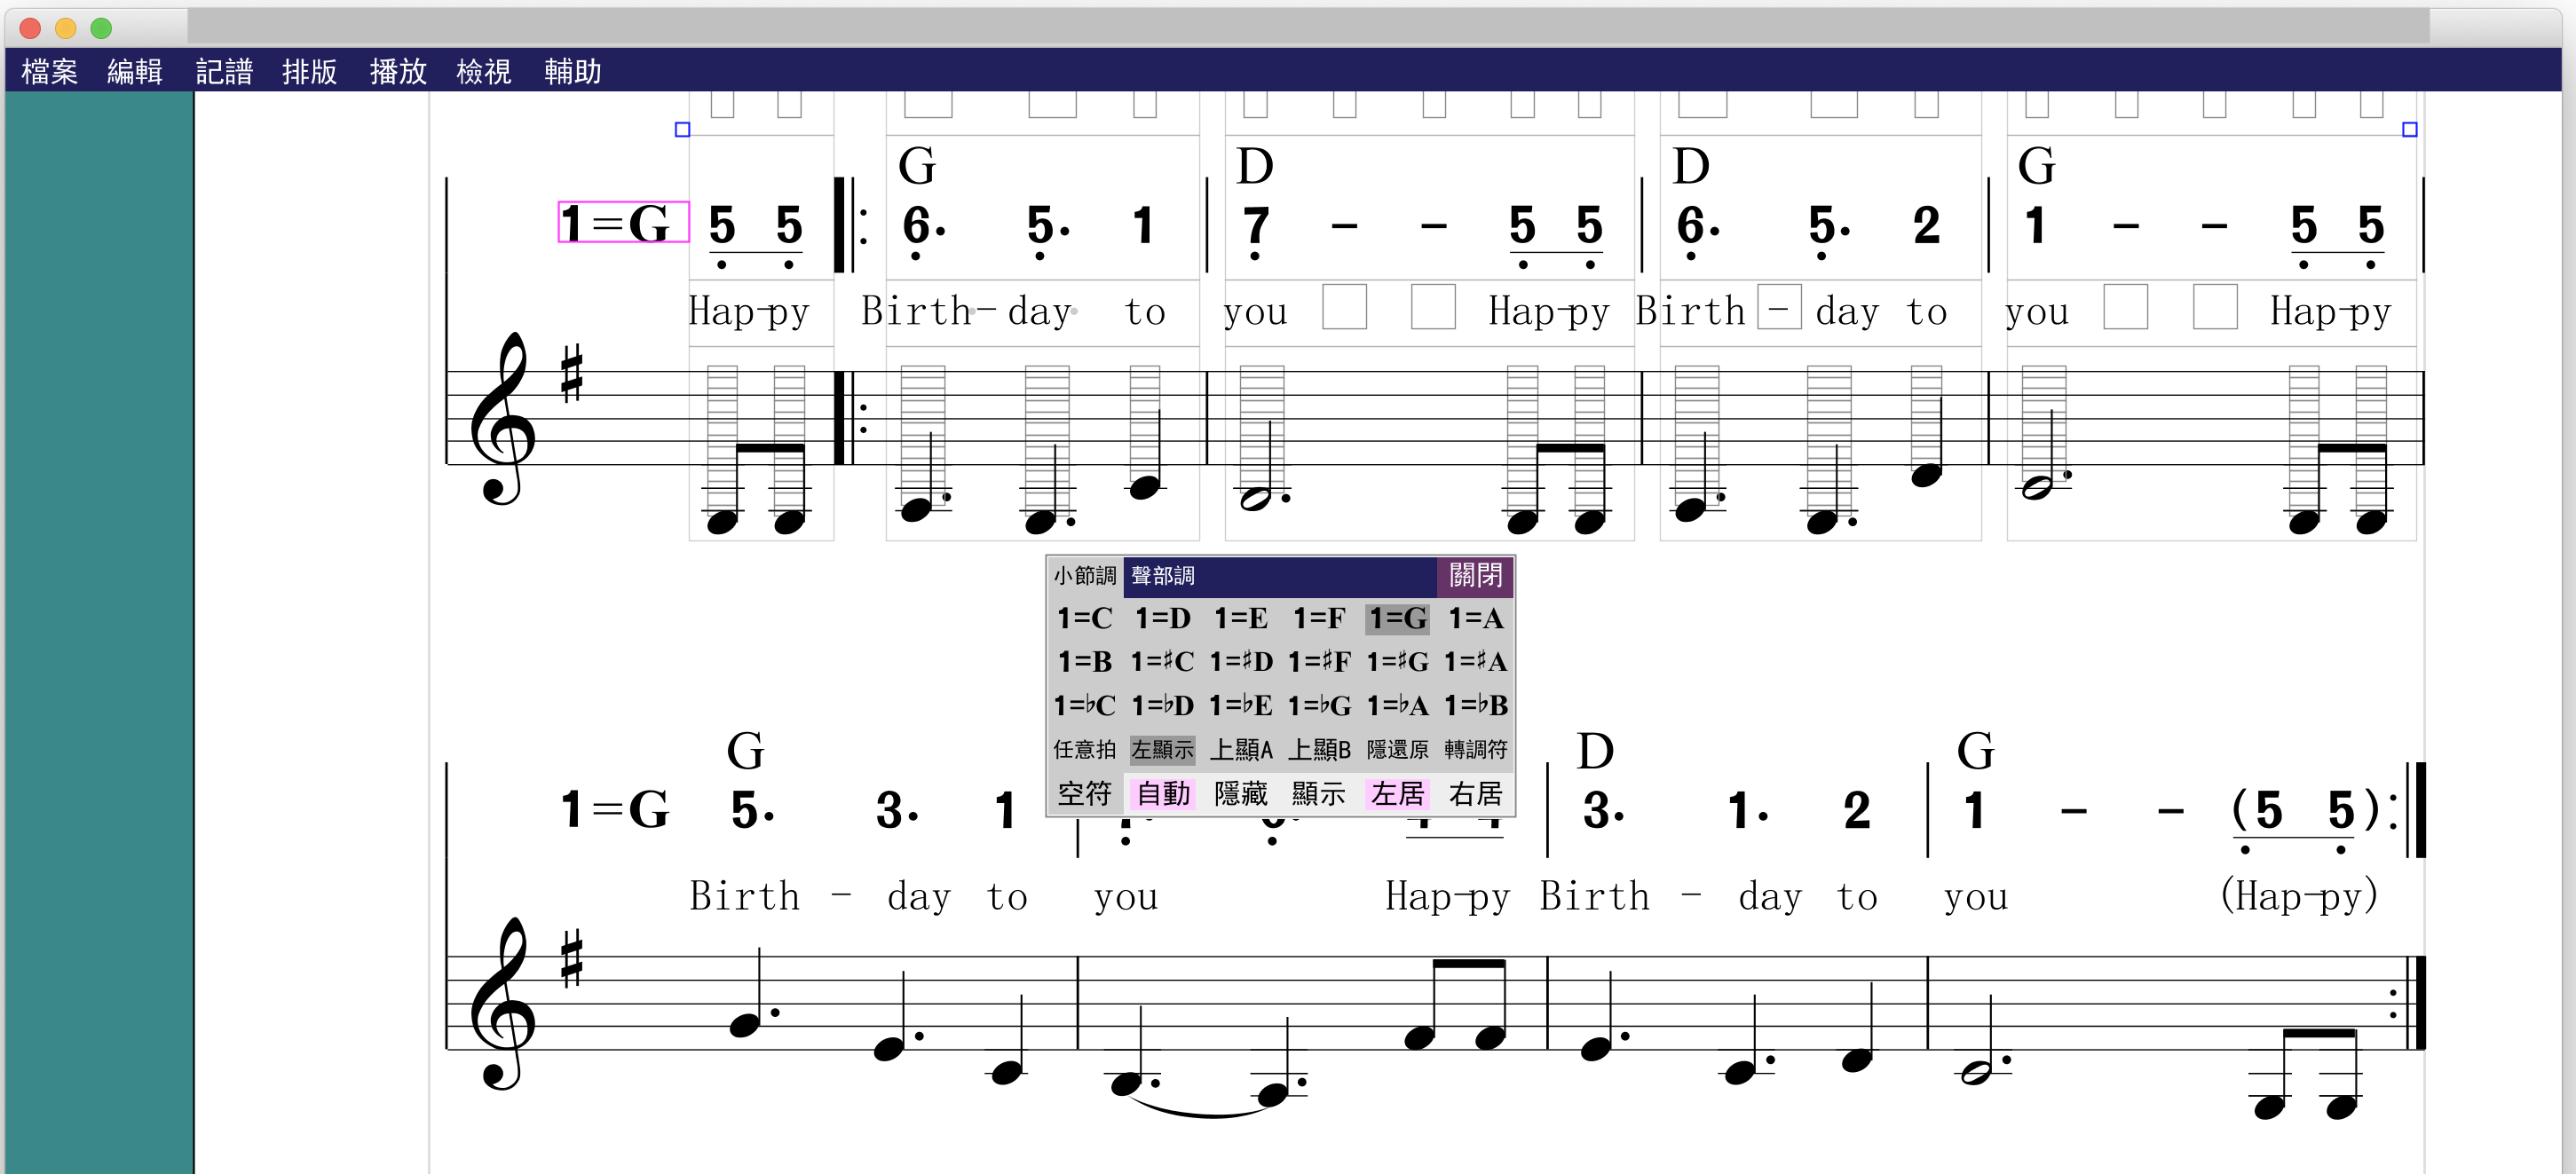Viewport: 2576px width, 1174px height.
Task: Click numbered note 3· after 5· on second system
Action: (x=897, y=810)
